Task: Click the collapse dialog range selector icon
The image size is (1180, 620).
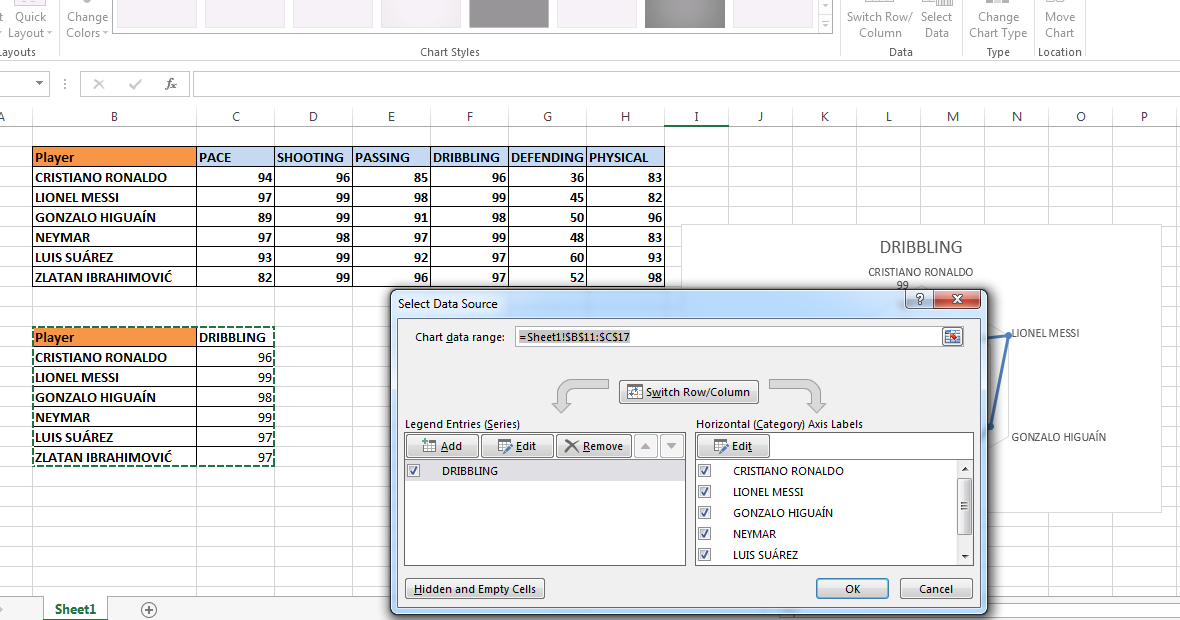Action: (952, 336)
